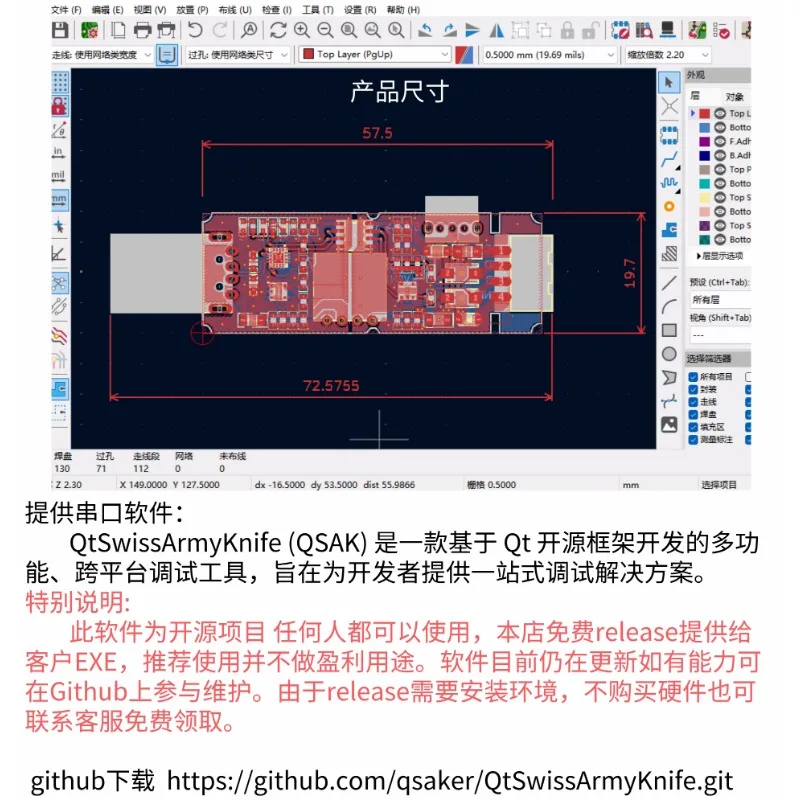Click the red Top Layer color swatch
The image size is (800, 800).
click(705, 113)
